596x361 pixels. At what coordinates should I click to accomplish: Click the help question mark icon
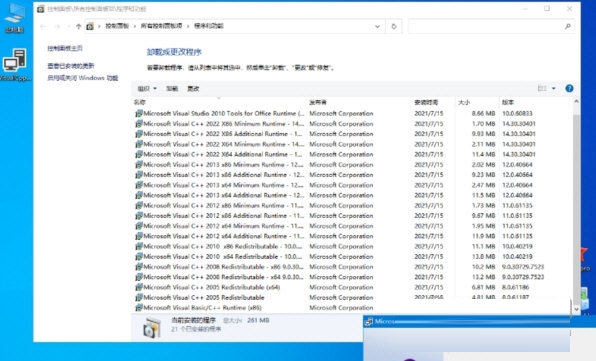569,89
